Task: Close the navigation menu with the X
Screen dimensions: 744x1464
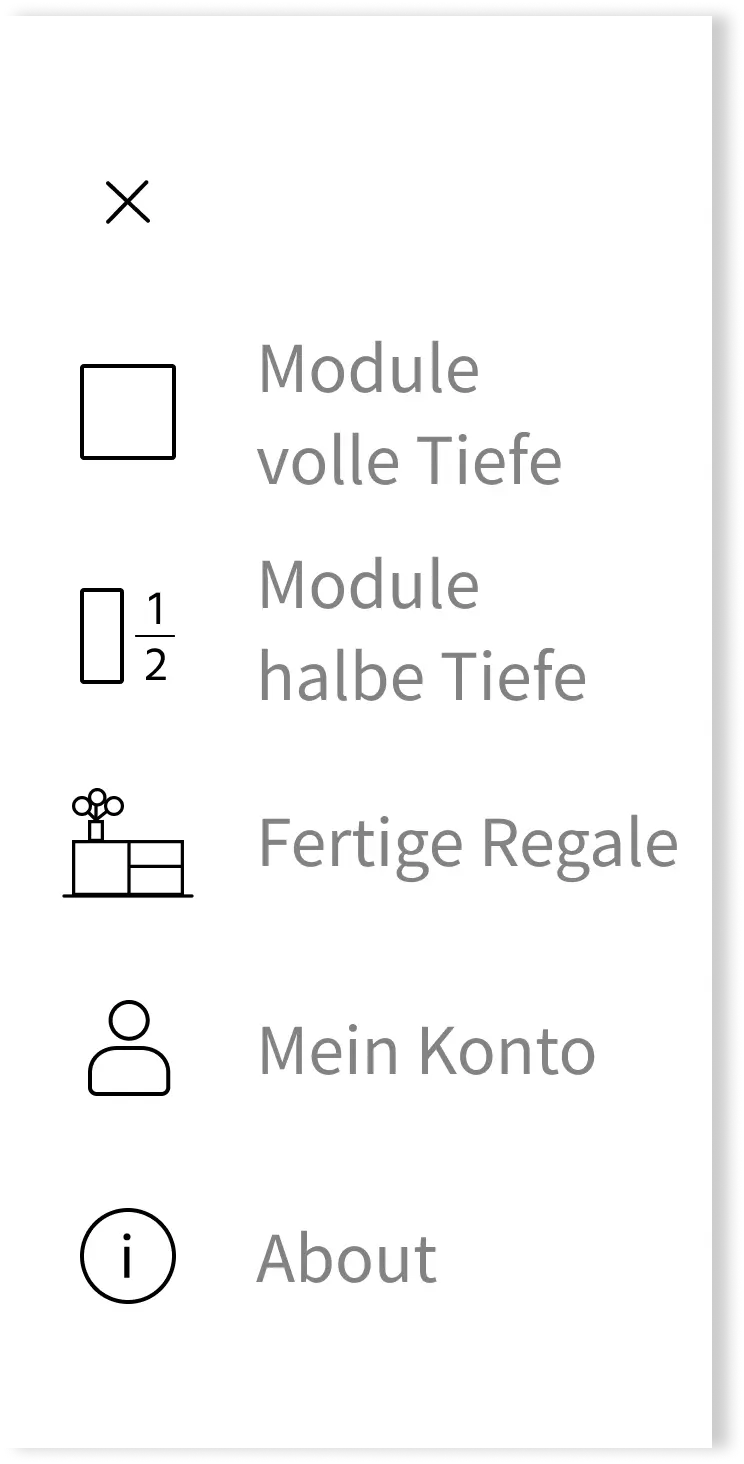Action: [128, 202]
